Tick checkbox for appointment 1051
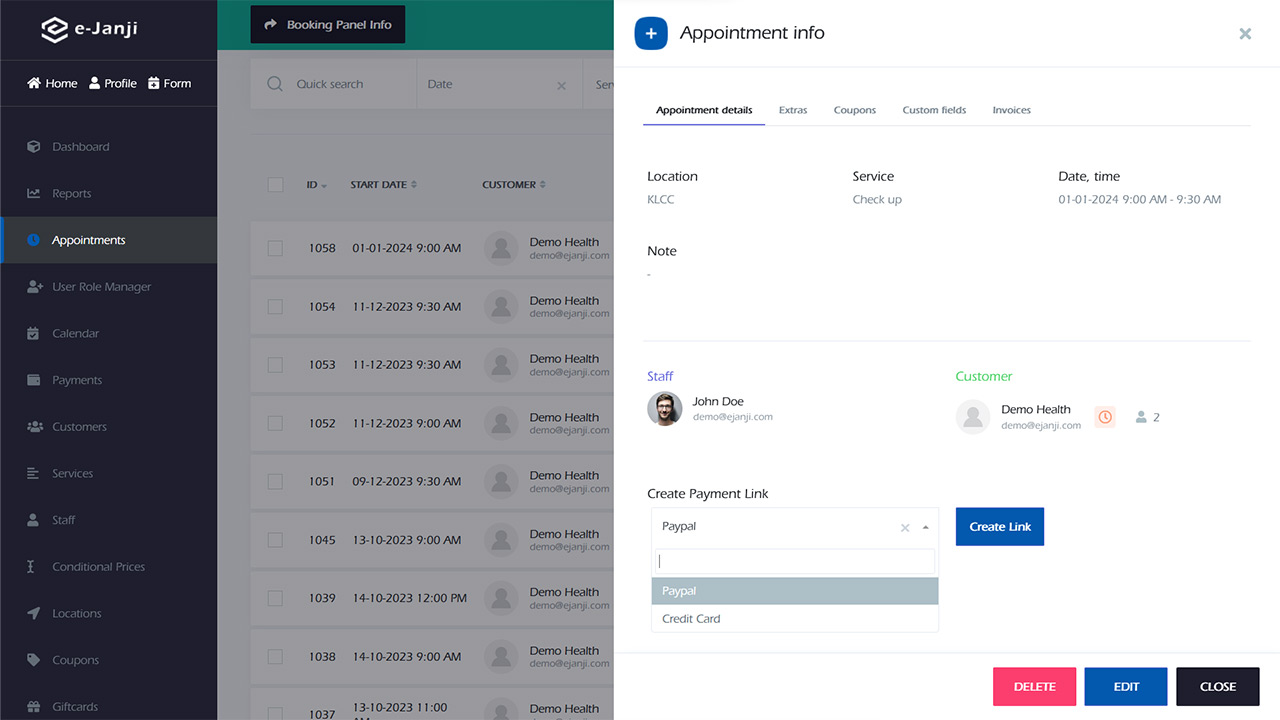 coord(275,481)
